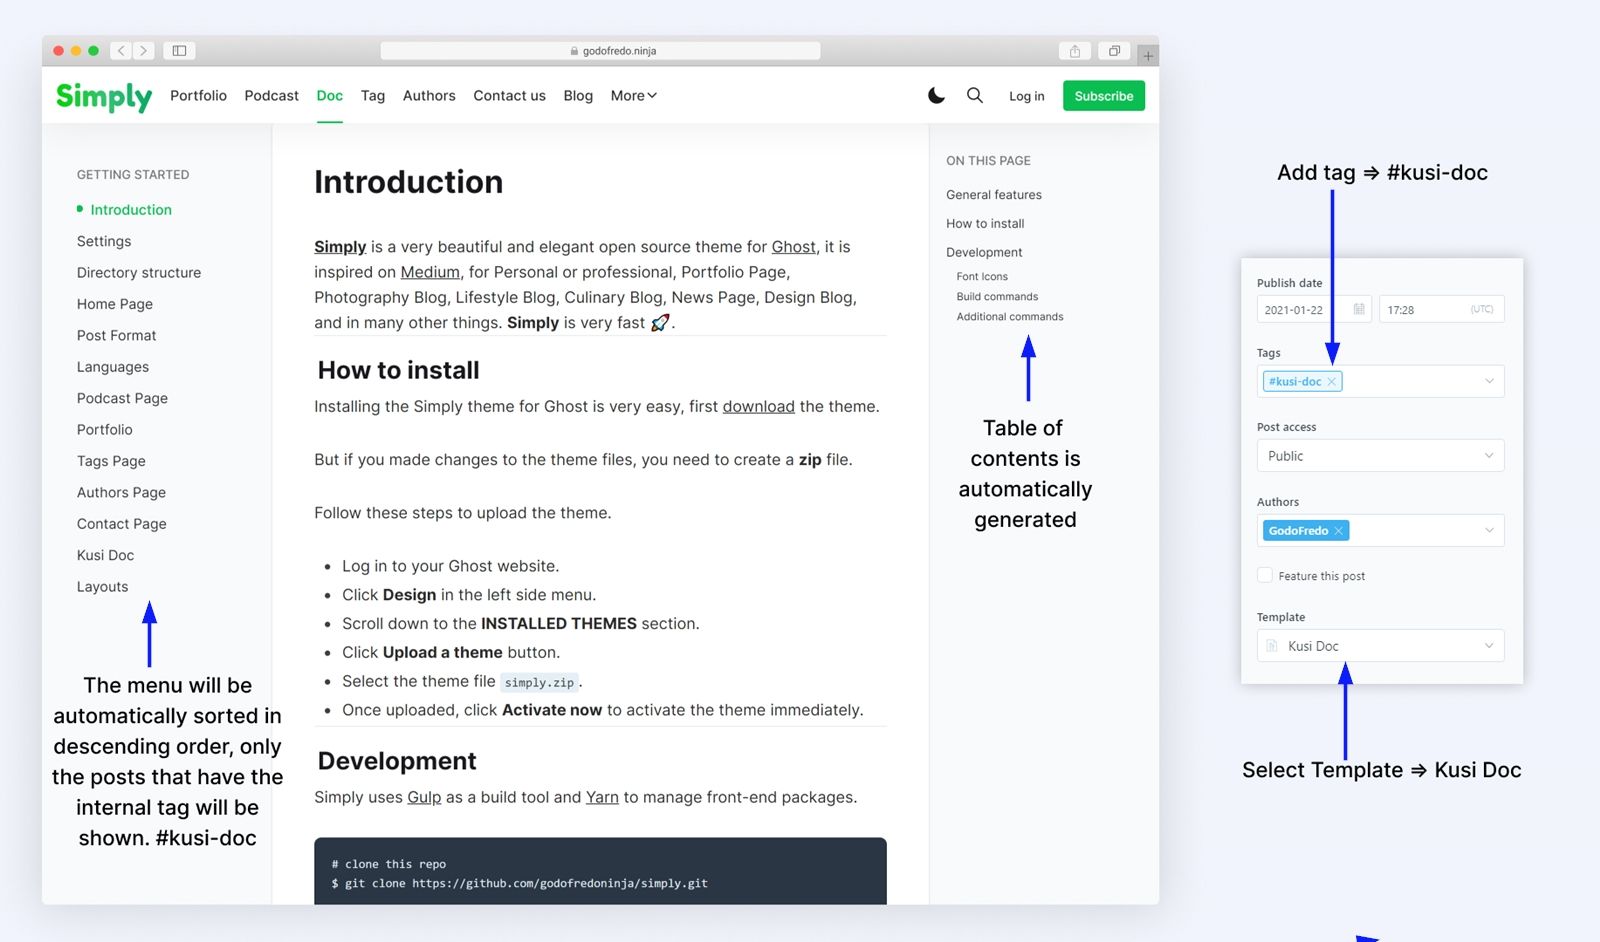
Task: Open Contact Page doc entry
Action: (x=122, y=524)
